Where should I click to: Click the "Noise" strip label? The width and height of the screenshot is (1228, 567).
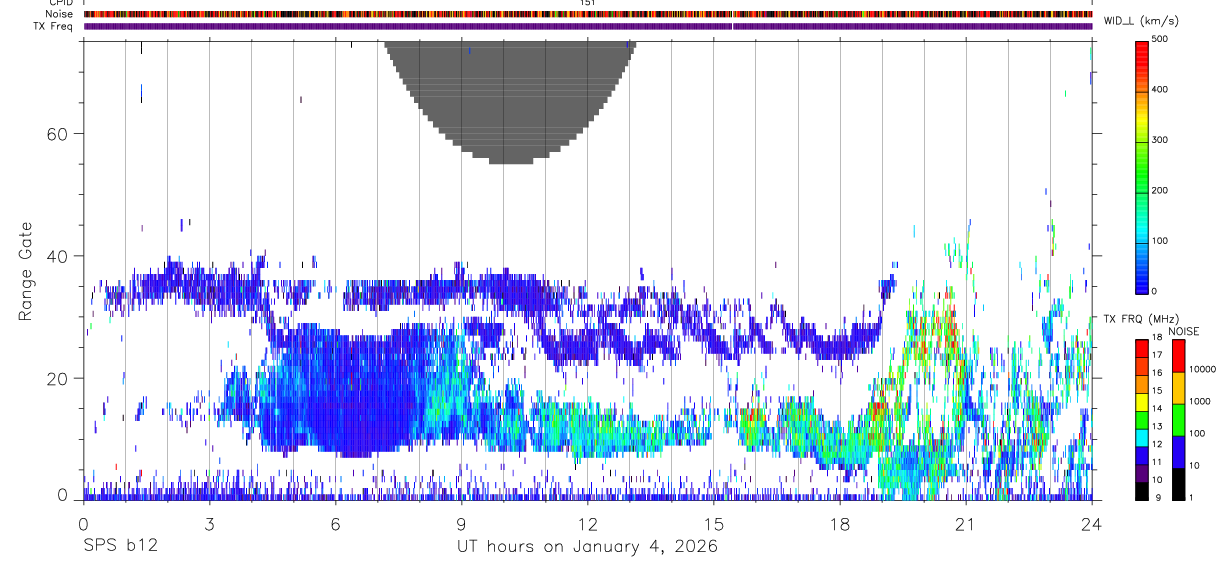coord(60,14)
